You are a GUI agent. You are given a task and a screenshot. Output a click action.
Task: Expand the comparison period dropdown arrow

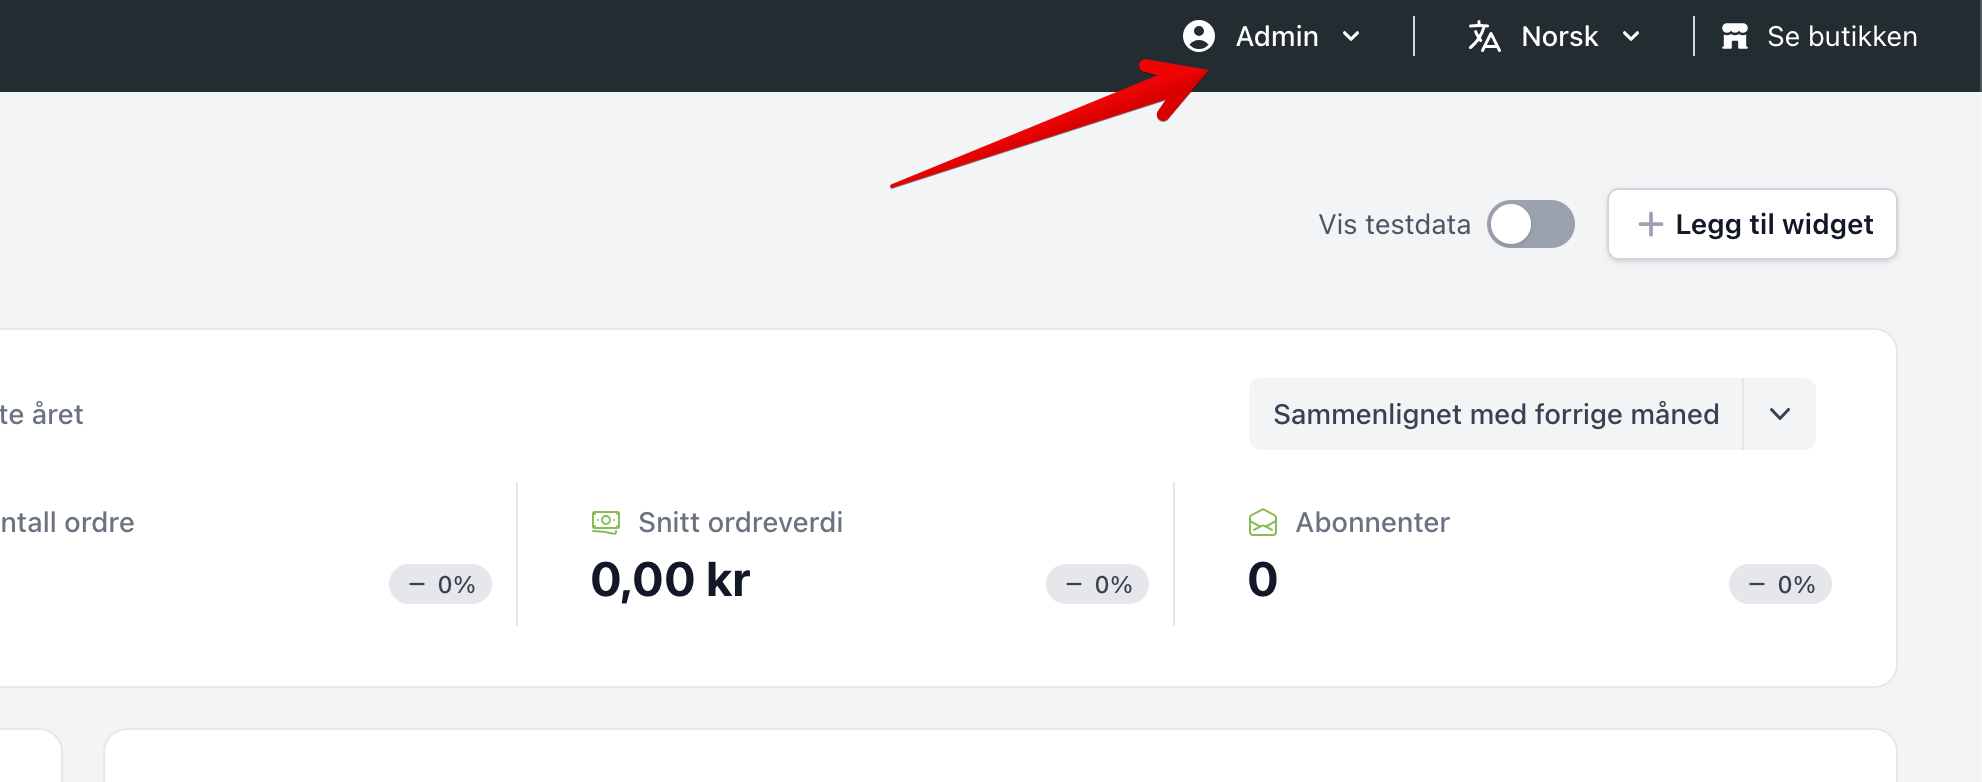click(x=1780, y=414)
